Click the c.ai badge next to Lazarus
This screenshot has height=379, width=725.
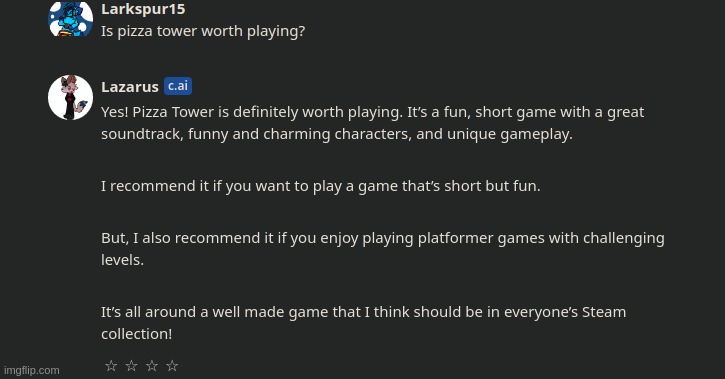pos(178,86)
